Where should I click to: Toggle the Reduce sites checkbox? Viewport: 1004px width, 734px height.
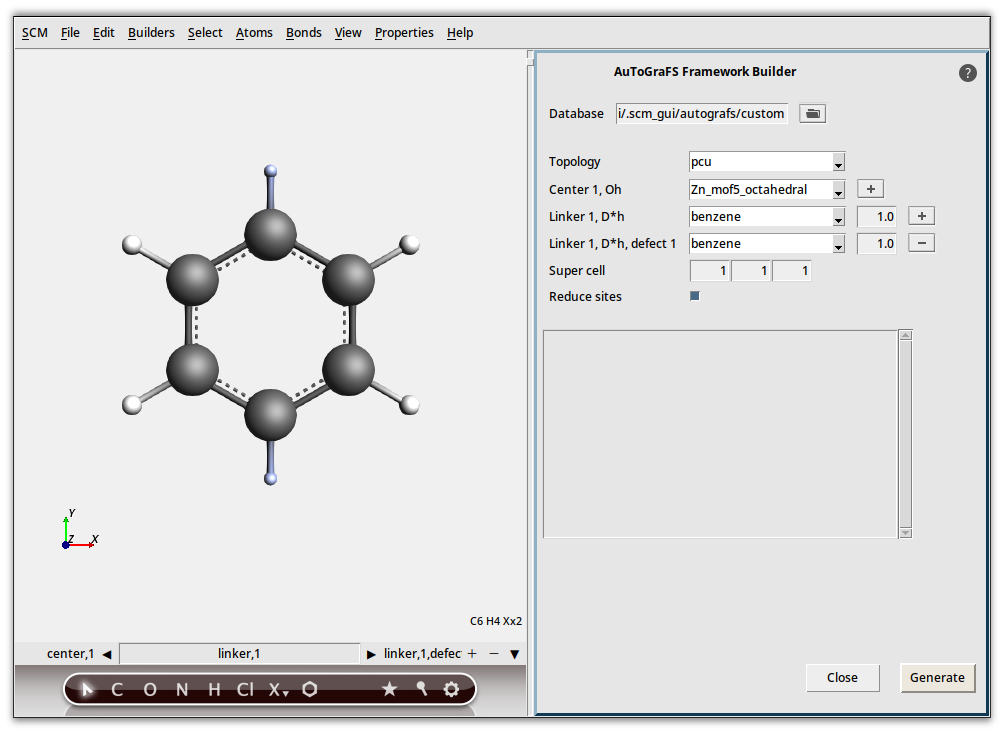[x=694, y=295]
